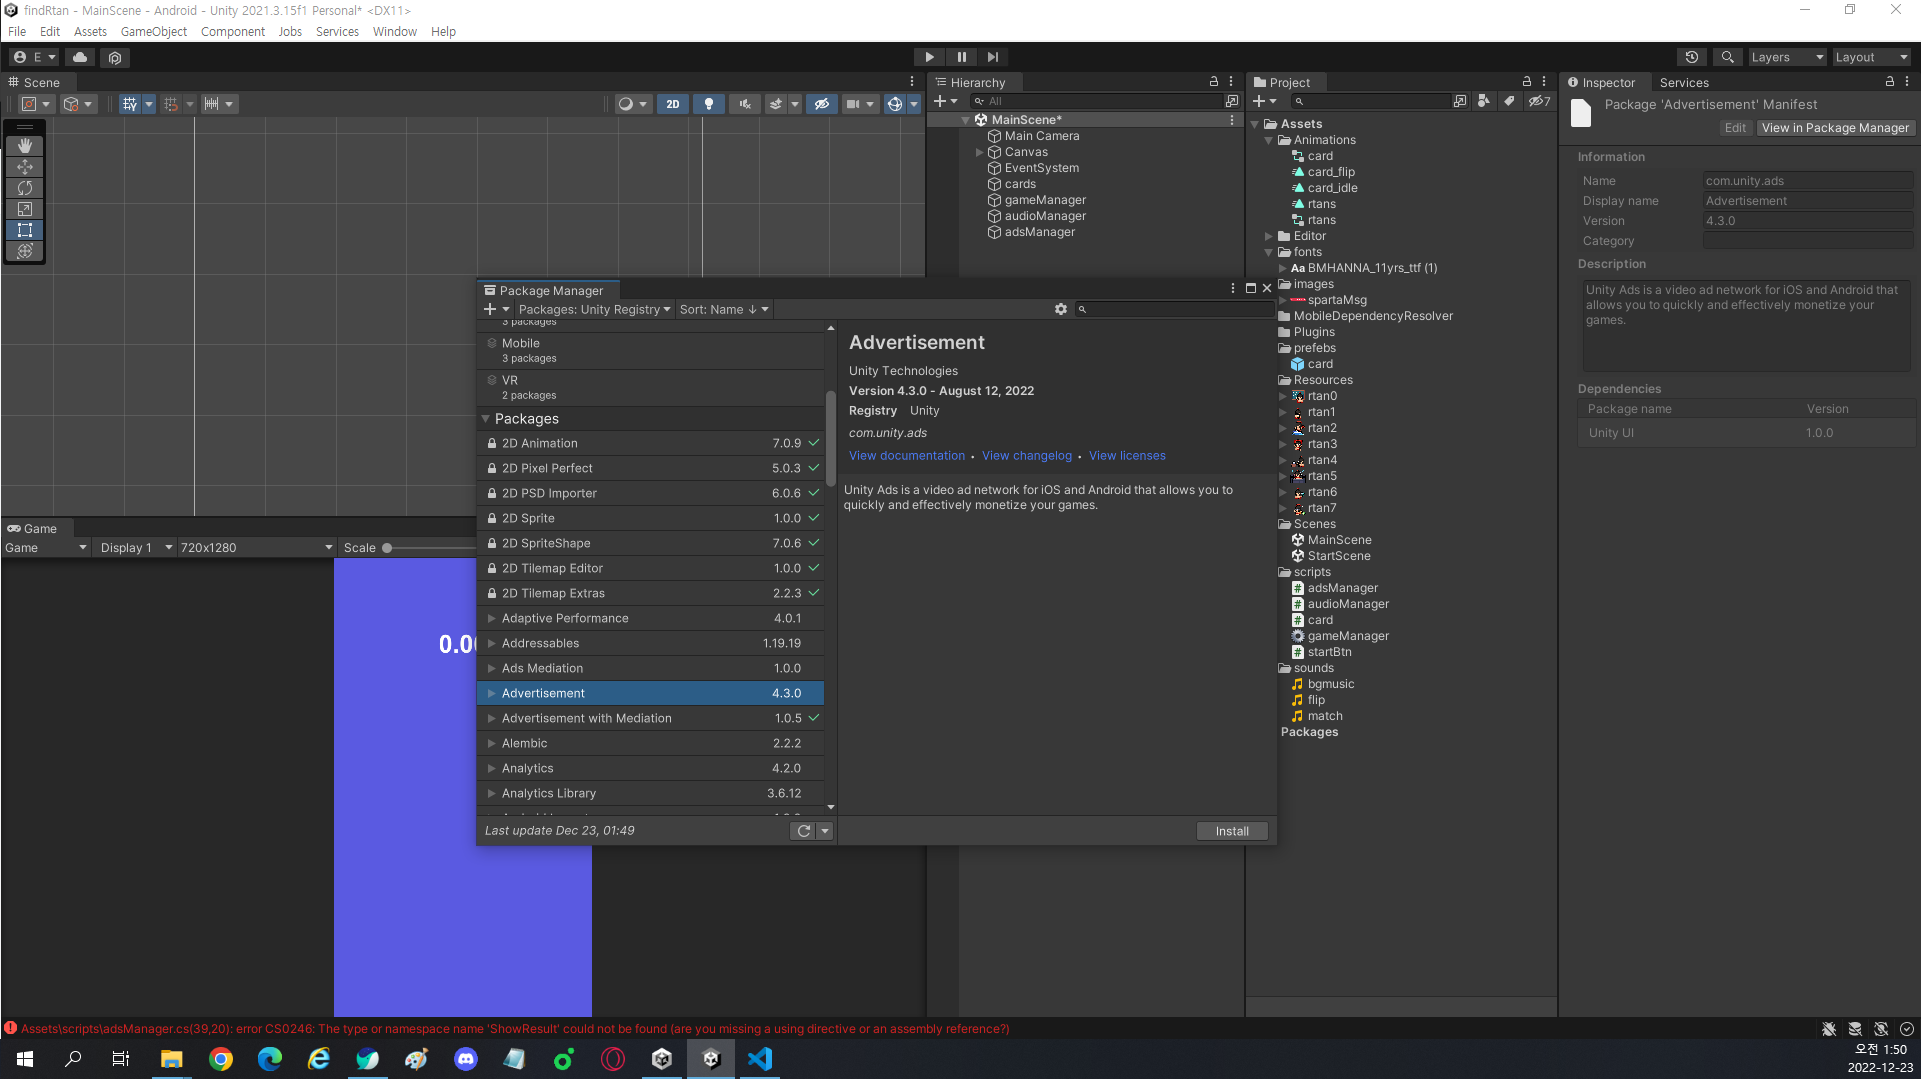This screenshot has width=1921, height=1079.
Task: Open the Layers dropdown
Action: click(x=1787, y=57)
